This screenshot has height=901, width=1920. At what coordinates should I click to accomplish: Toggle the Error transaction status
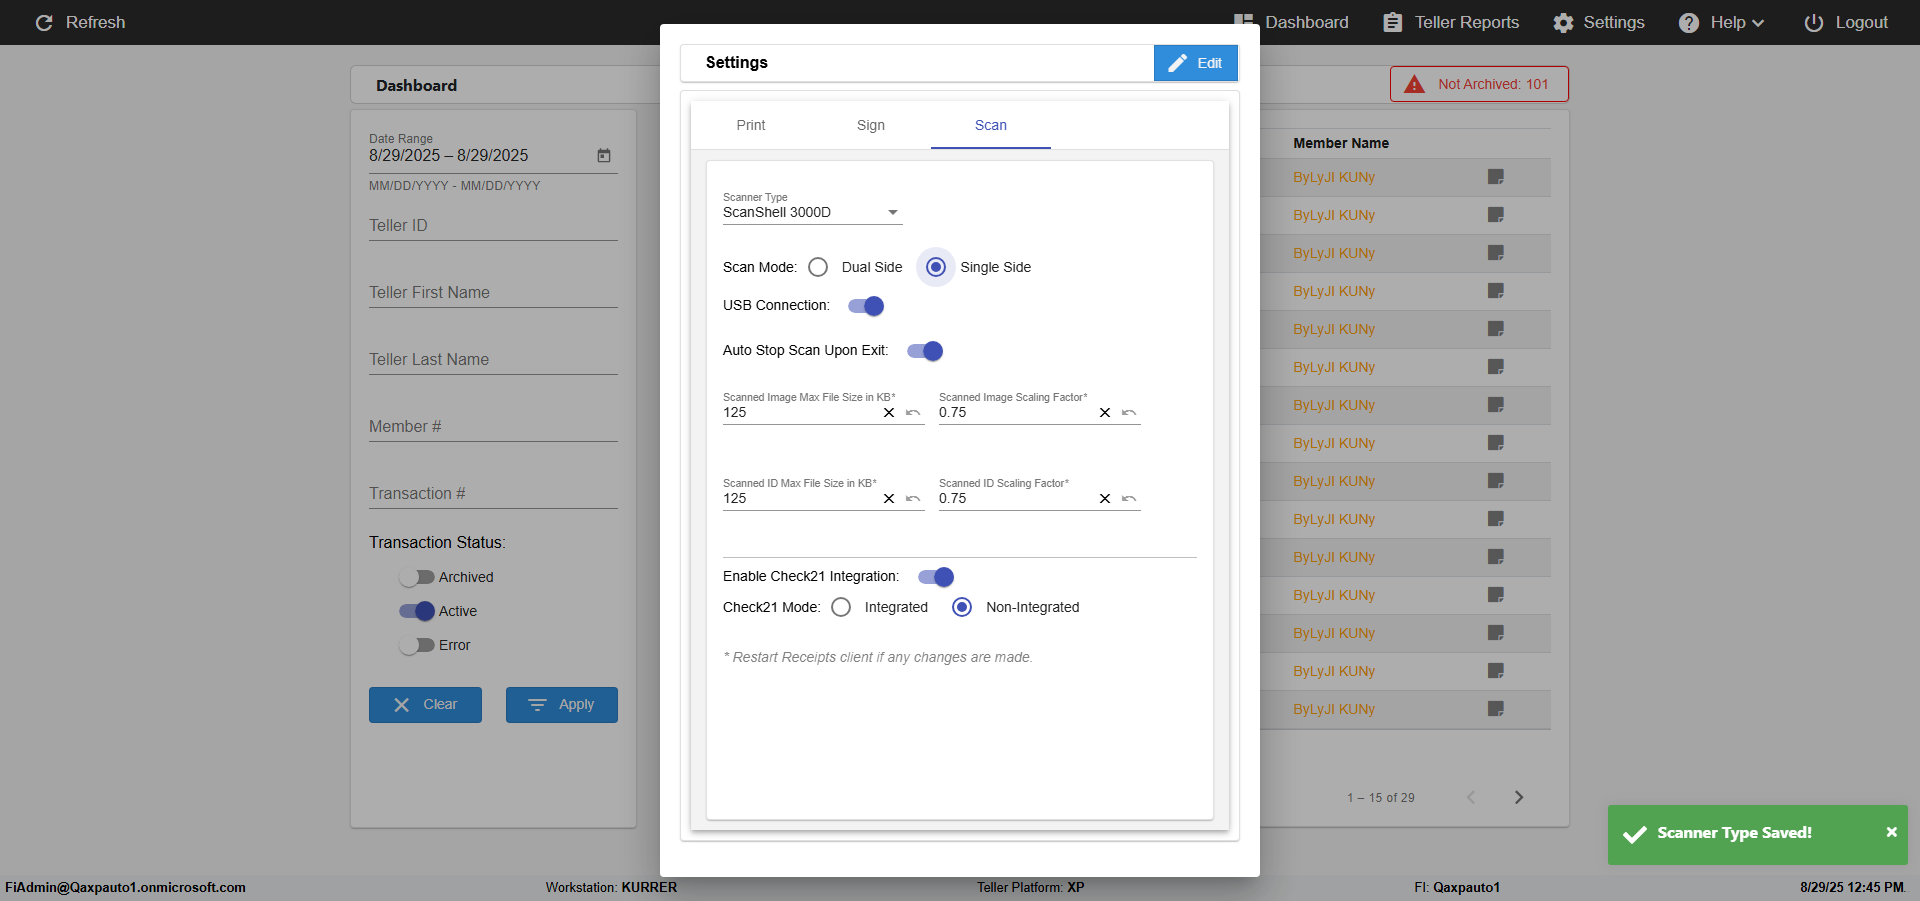(417, 645)
